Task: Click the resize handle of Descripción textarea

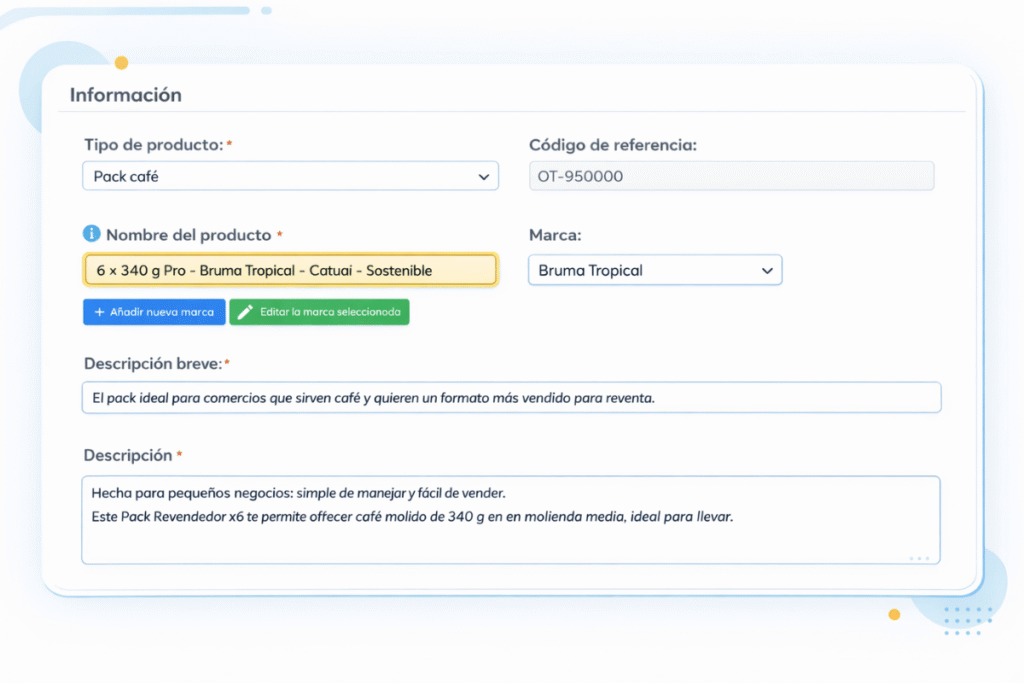Action: pyautogui.click(x=920, y=558)
